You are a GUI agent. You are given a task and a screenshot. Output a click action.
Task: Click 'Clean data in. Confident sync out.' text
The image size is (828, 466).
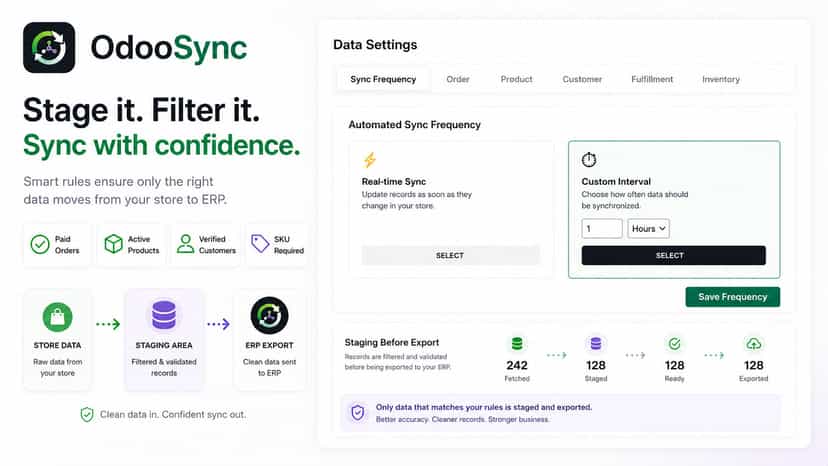click(x=173, y=414)
